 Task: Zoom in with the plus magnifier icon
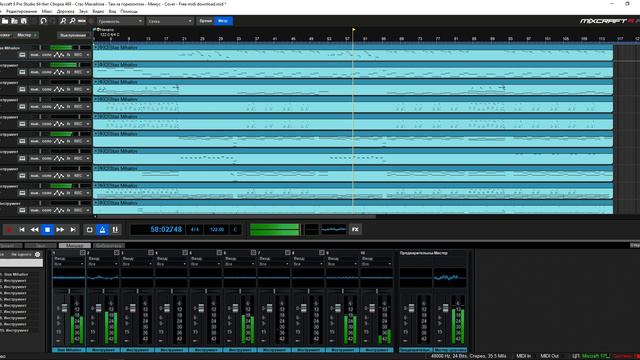(x=63, y=21)
